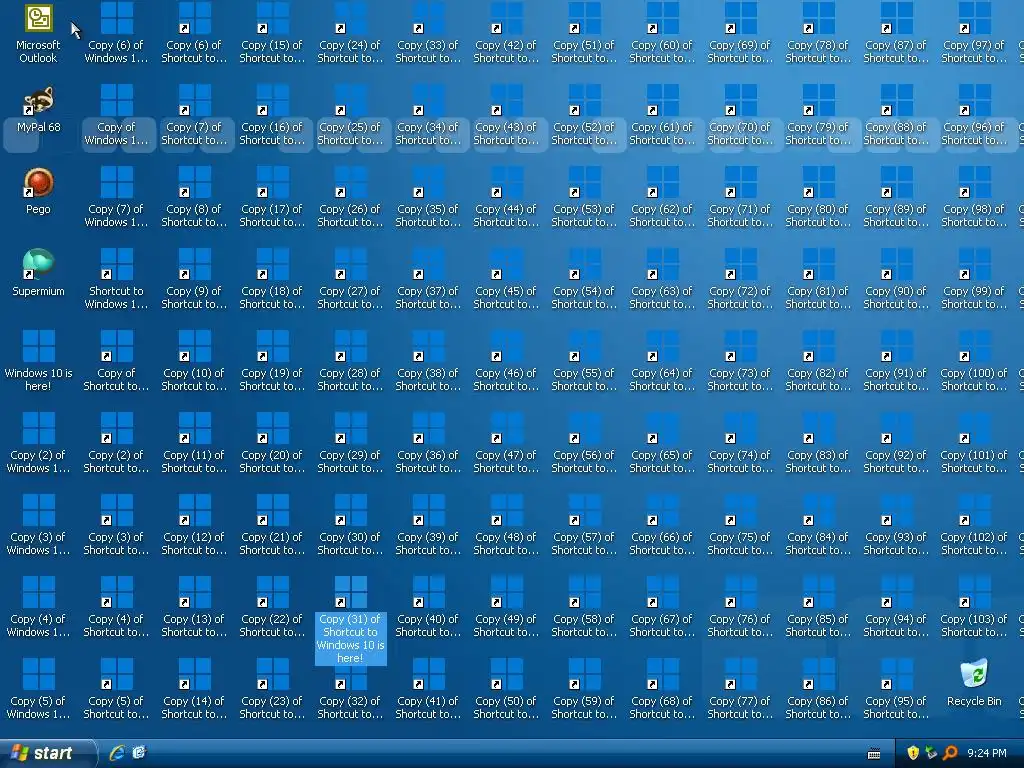
Task: Click the 'Copy (70) of Shortcut to...' label
Action: pos(741,133)
